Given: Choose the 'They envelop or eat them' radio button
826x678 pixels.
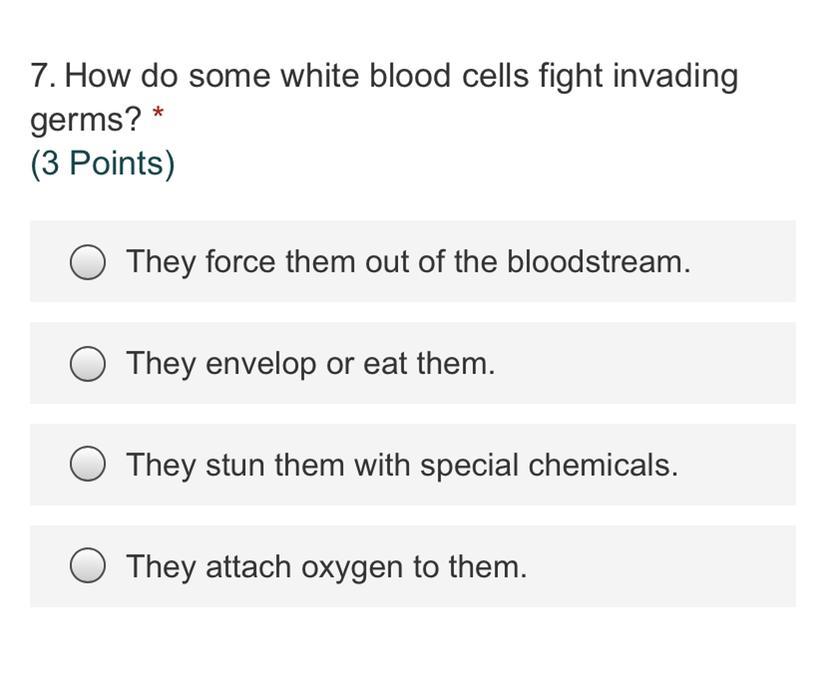Looking at the screenshot, I should [87, 363].
